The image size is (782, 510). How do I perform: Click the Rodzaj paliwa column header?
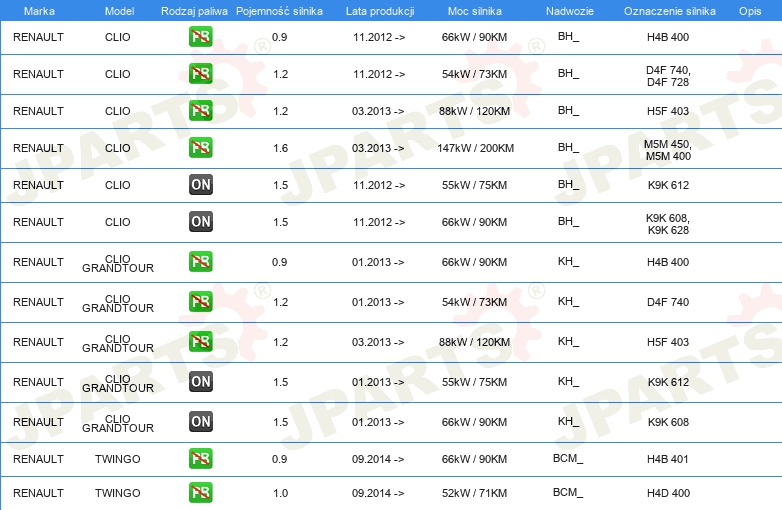coord(194,11)
